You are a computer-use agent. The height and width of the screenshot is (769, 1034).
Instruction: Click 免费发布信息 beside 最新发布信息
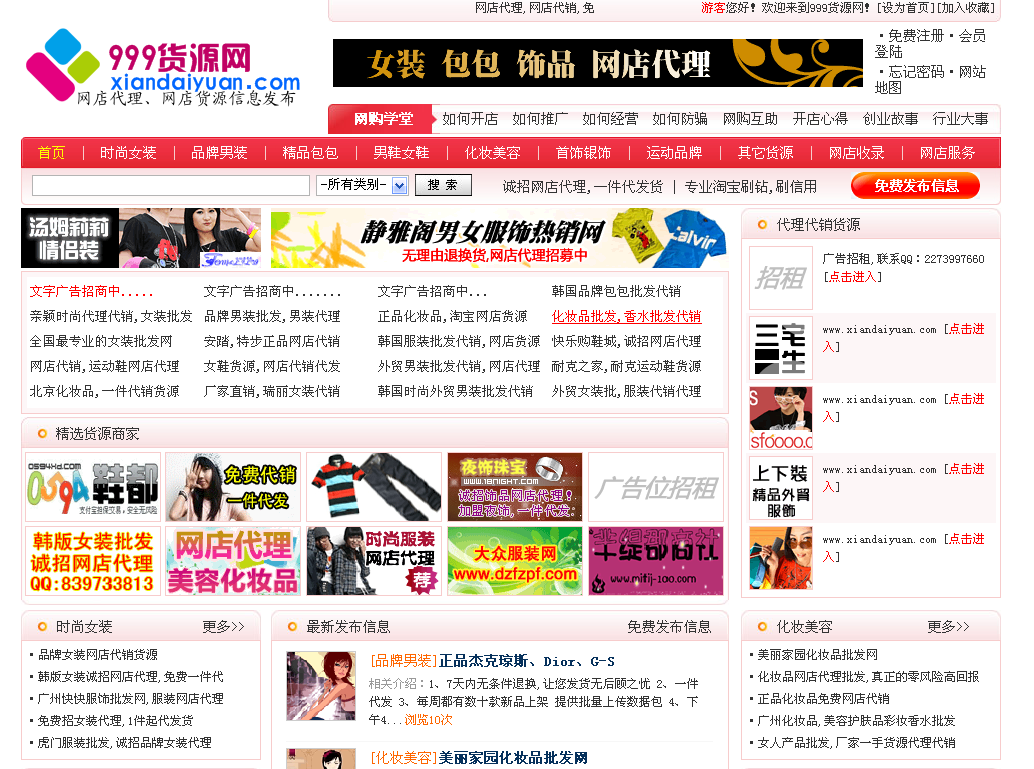tap(669, 627)
